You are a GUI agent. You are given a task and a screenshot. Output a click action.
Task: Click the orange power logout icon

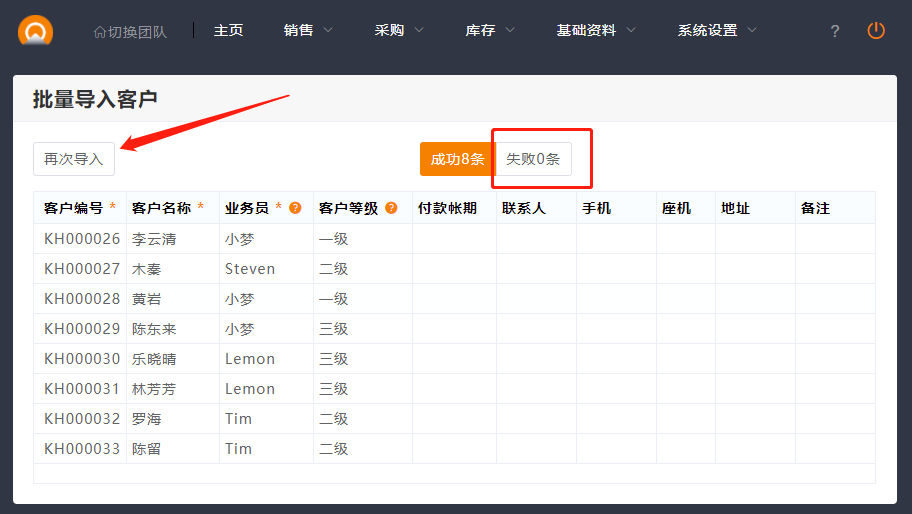coord(876,31)
